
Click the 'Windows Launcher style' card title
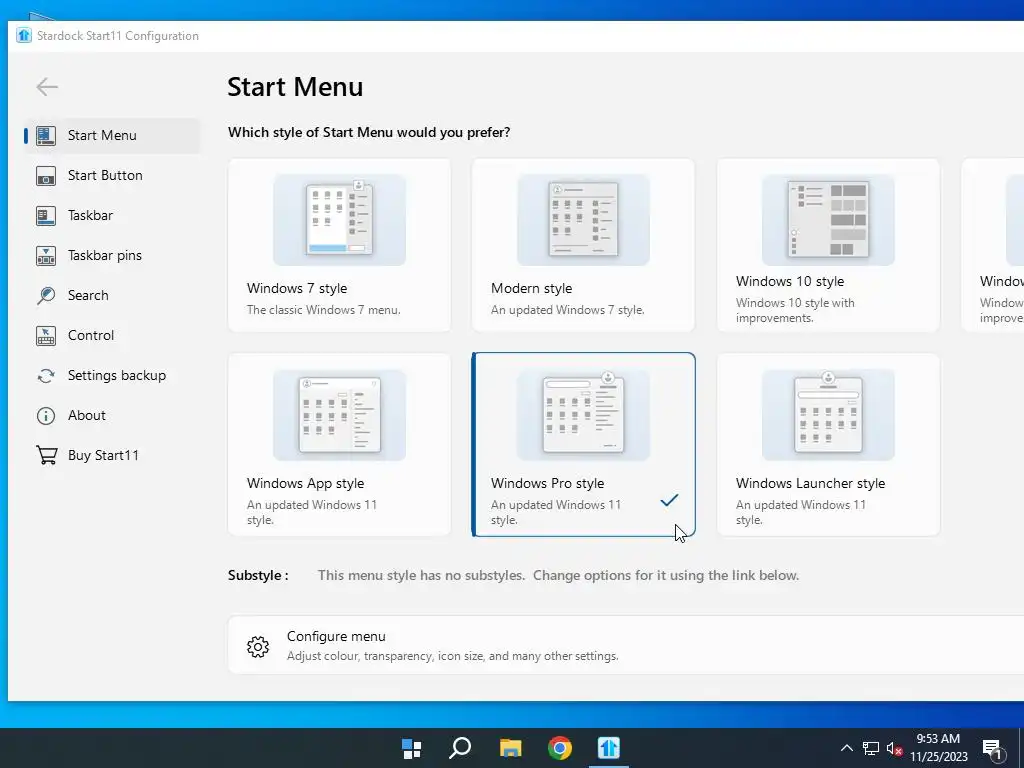point(810,483)
